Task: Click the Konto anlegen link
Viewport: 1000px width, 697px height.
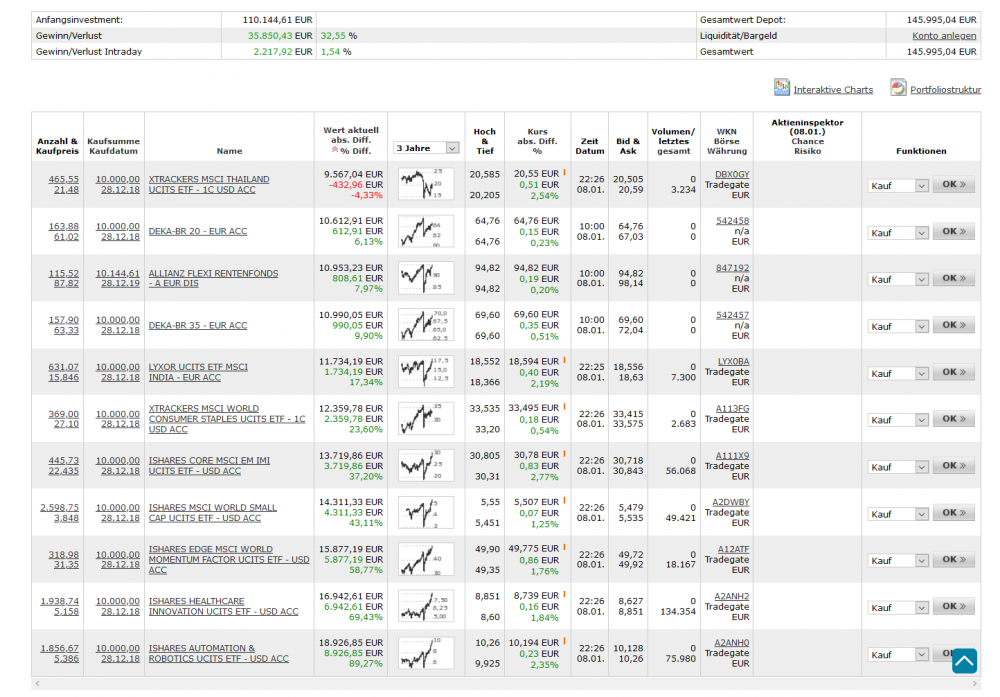Action: pos(946,36)
